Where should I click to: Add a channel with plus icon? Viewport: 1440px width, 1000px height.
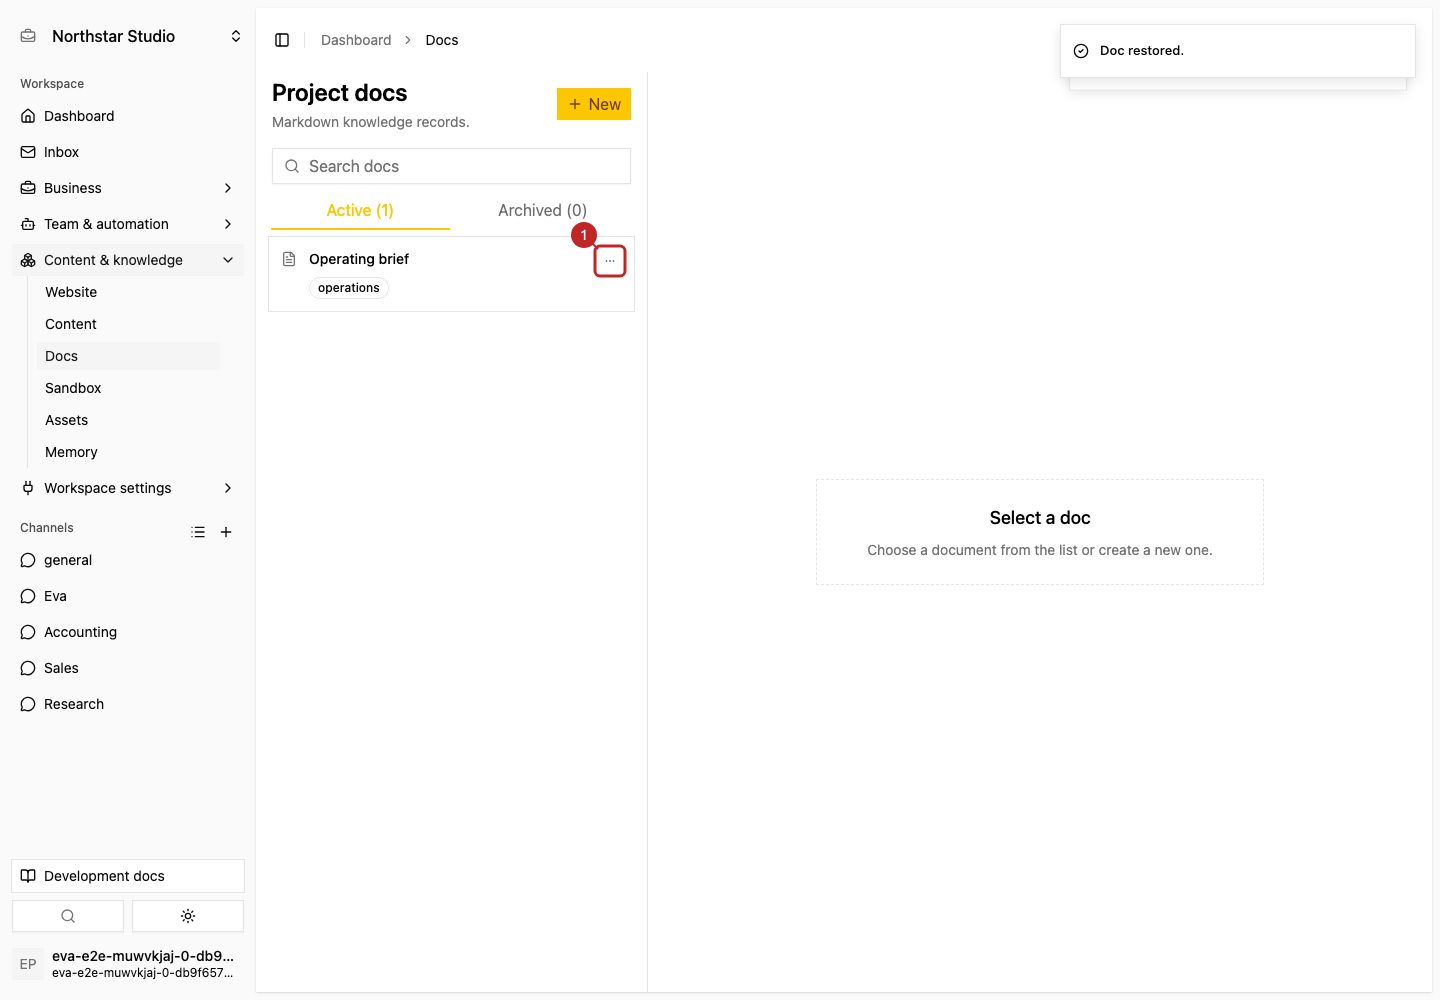226,532
